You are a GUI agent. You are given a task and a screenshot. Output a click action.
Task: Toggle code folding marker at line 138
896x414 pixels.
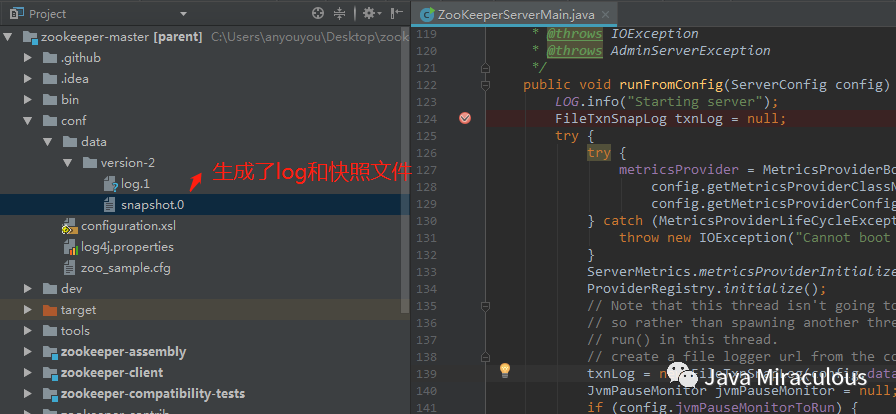[x=485, y=357]
